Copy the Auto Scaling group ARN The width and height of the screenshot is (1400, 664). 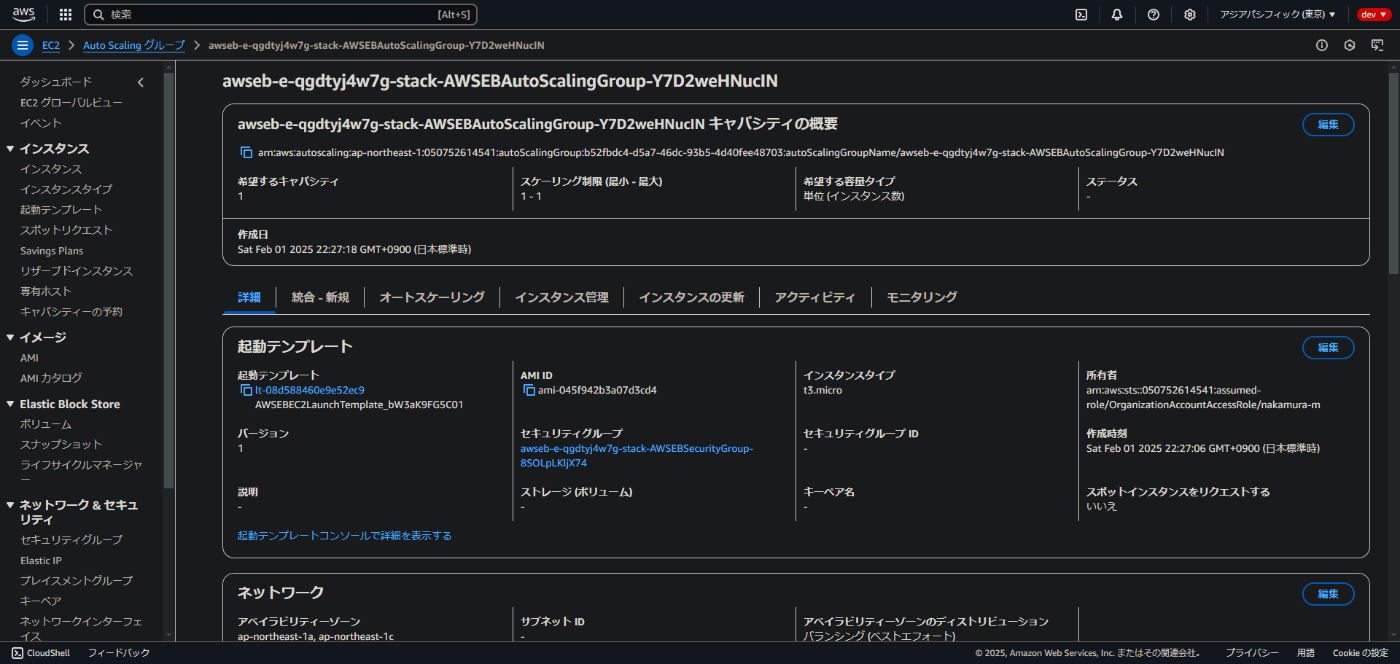(246, 153)
